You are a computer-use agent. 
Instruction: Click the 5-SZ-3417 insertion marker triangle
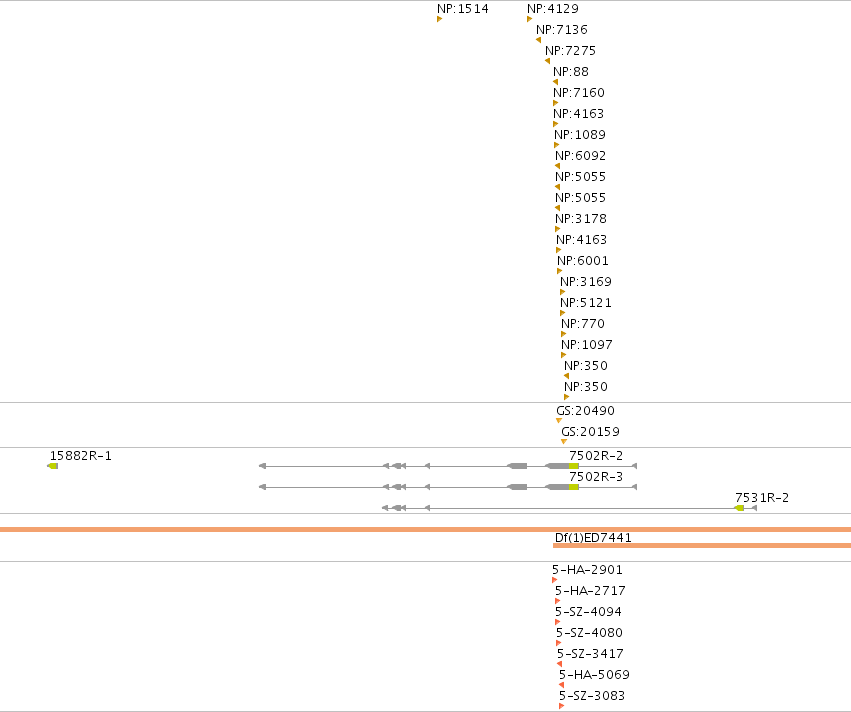(560, 664)
